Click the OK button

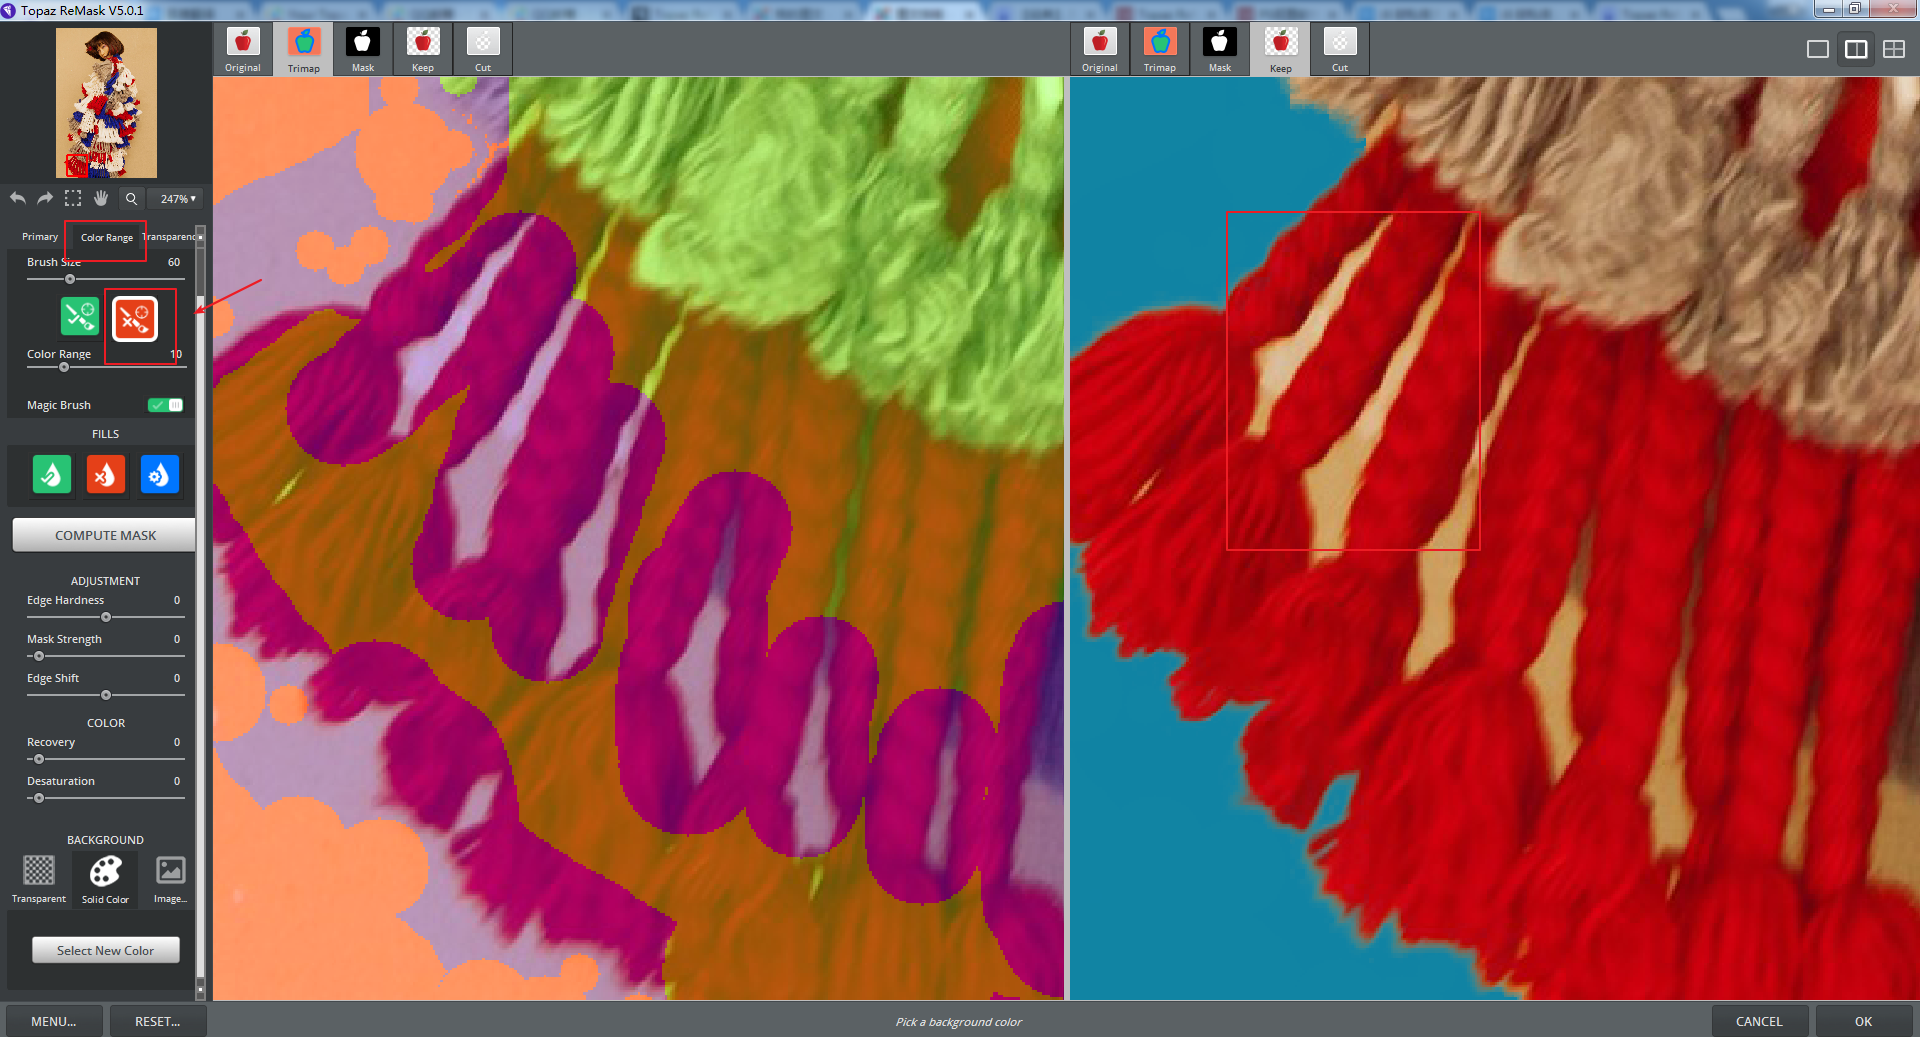(x=1863, y=1021)
